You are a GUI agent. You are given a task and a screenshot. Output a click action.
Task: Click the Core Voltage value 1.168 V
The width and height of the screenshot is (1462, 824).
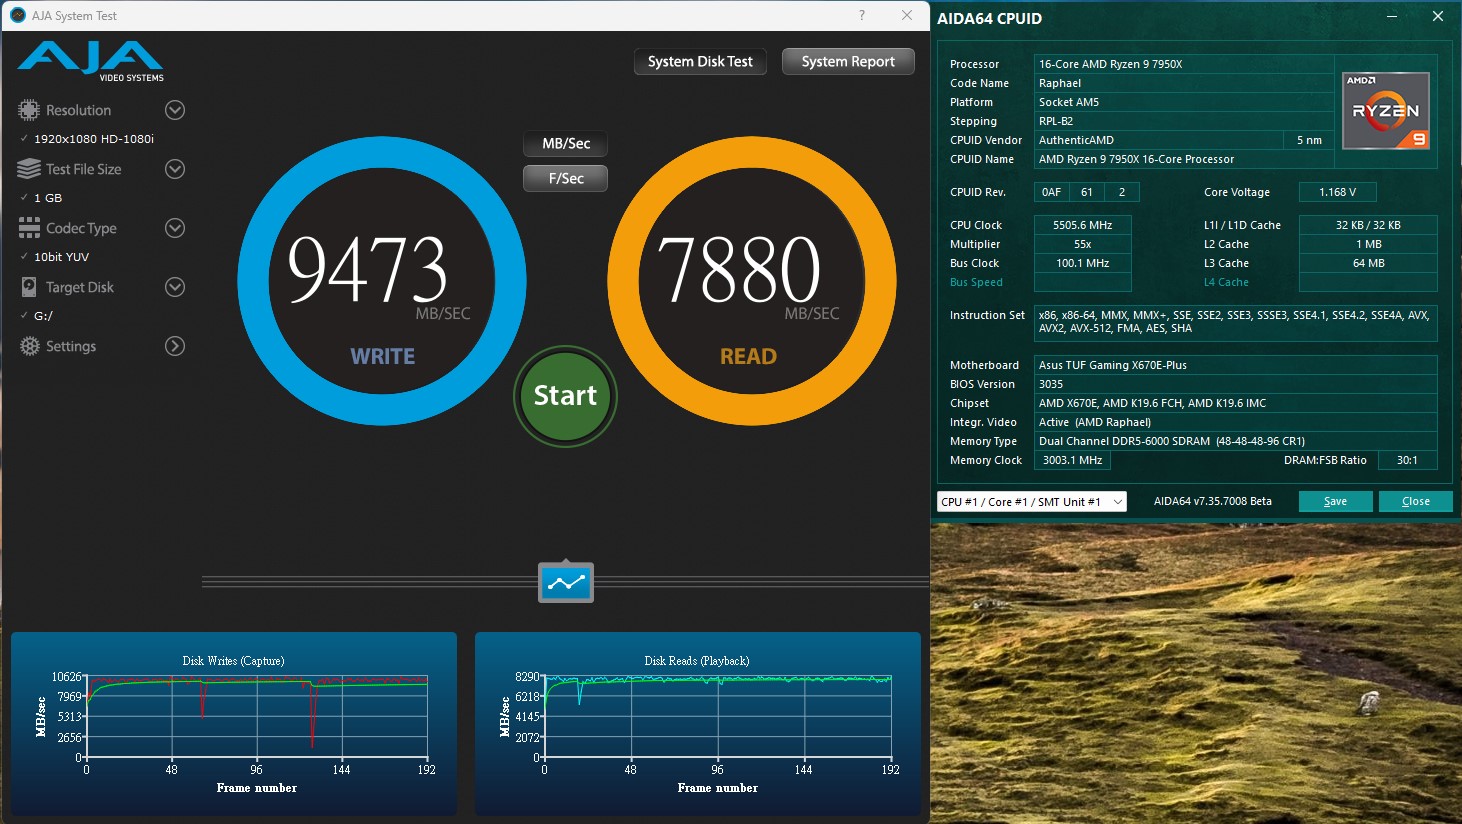[1337, 192]
